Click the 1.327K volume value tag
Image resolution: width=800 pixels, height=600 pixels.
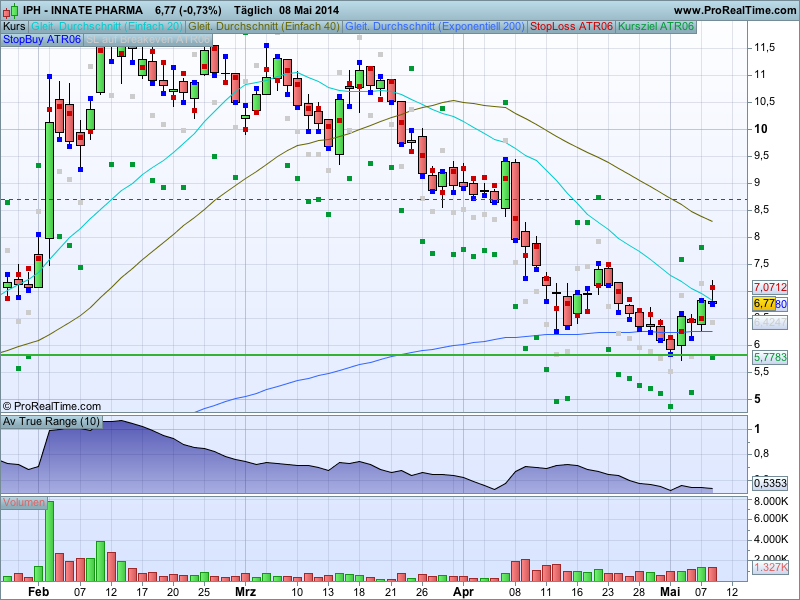click(769, 568)
